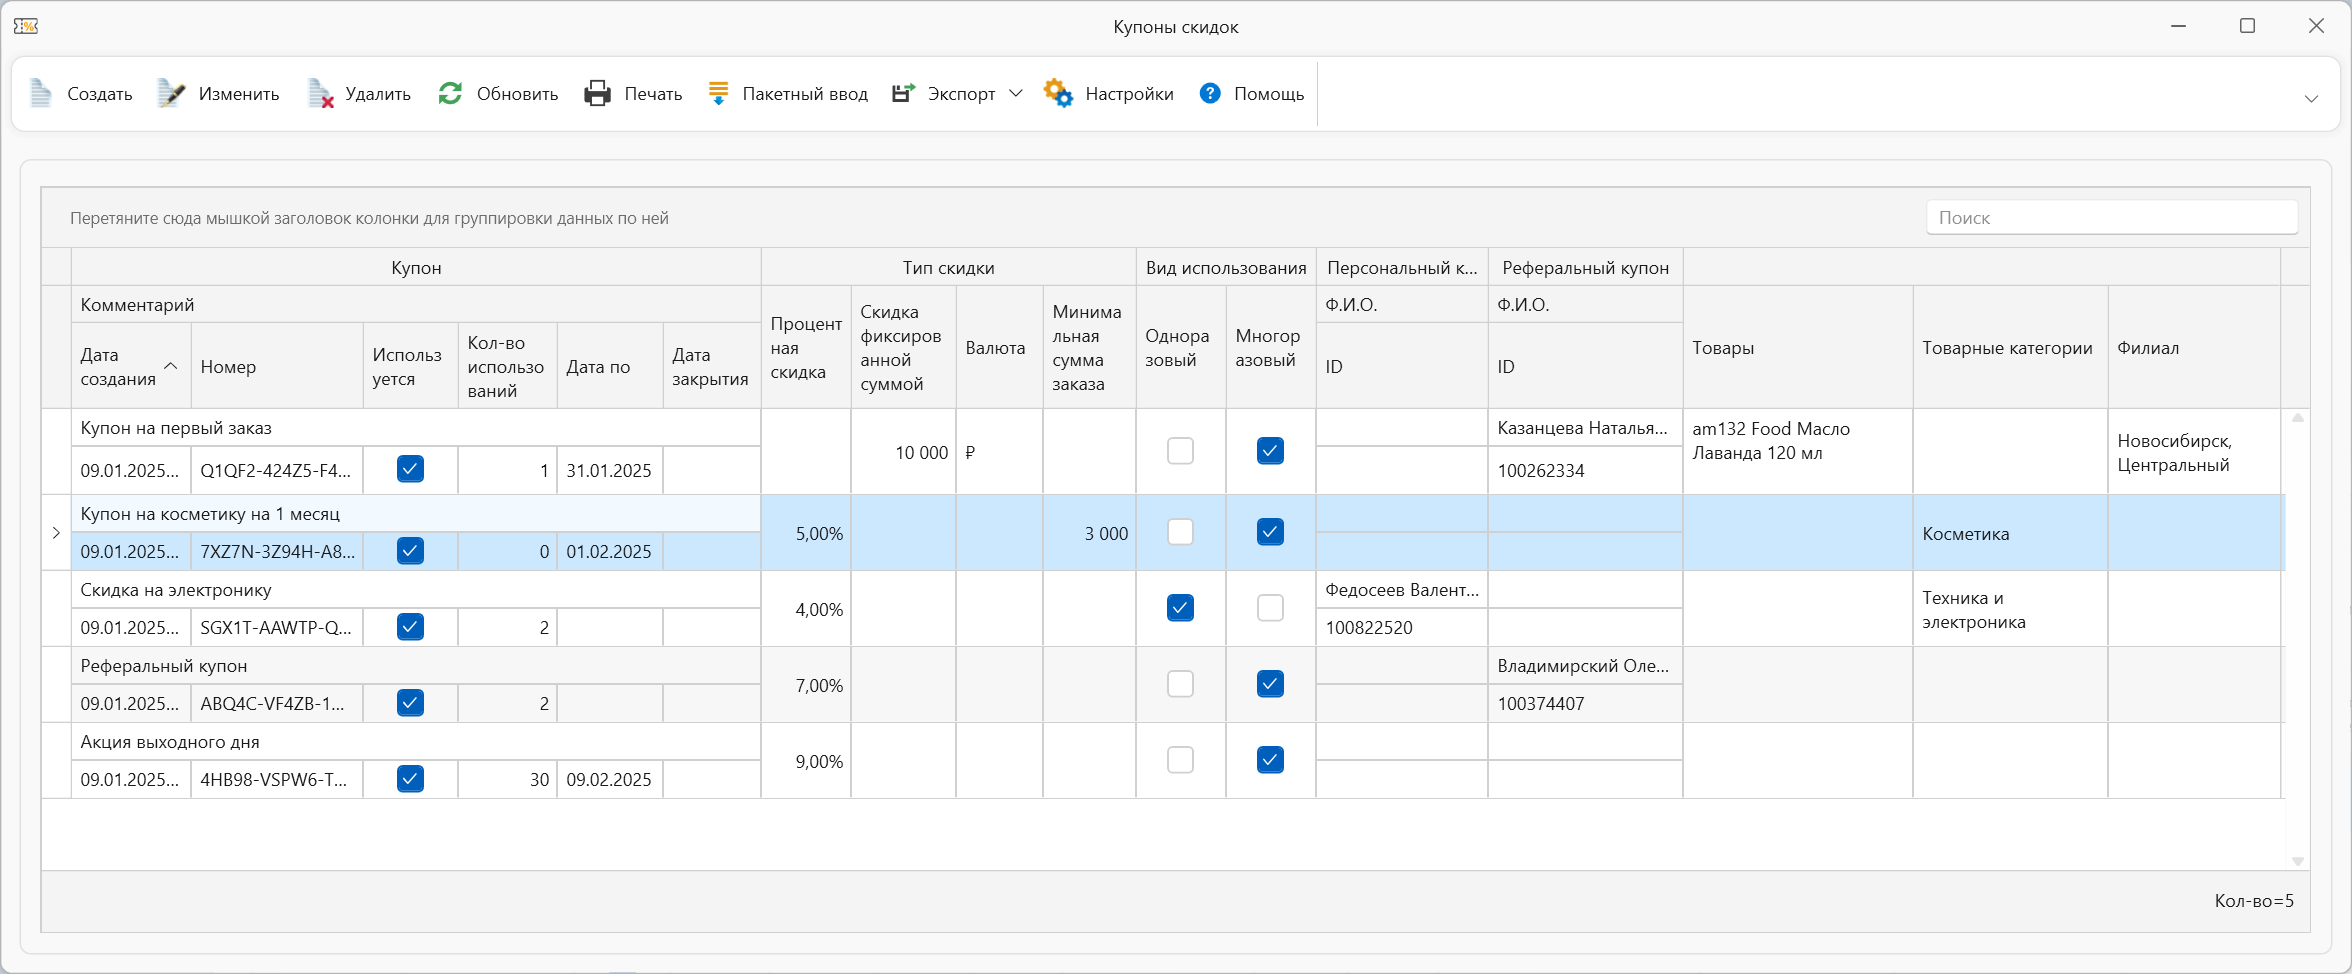2352x974 pixels.
Task: Toggle Используется for coupon Q1QF2-424Z5
Action: pyautogui.click(x=410, y=469)
